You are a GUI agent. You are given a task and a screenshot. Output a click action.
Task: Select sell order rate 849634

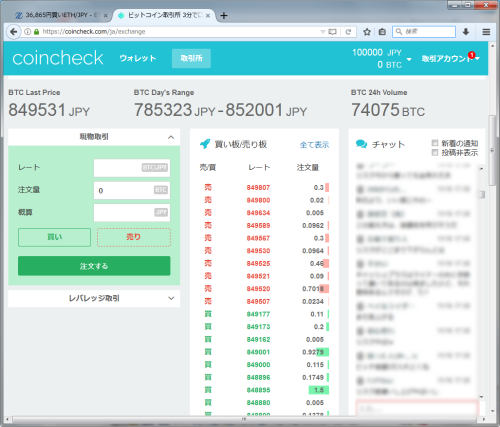(x=258, y=213)
